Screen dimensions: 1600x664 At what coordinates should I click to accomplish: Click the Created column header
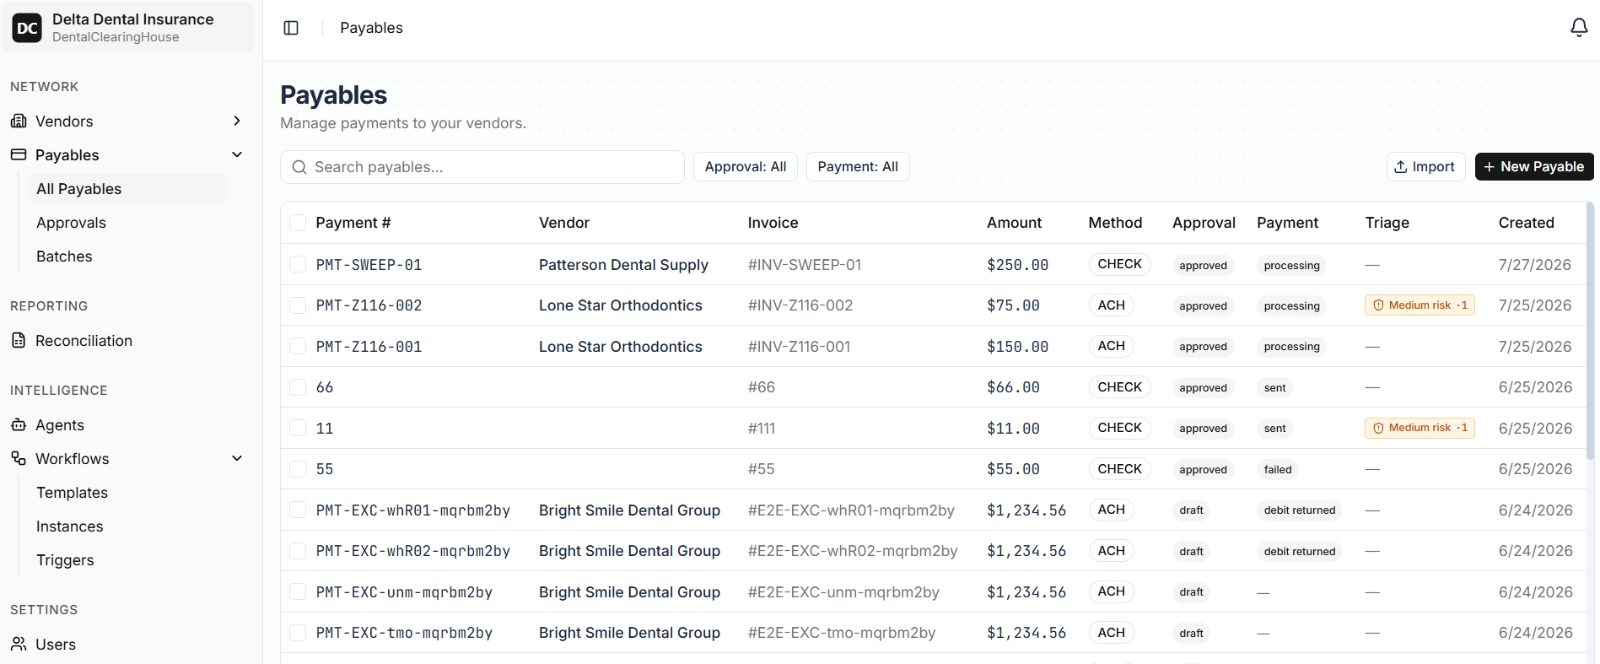click(1526, 223)
